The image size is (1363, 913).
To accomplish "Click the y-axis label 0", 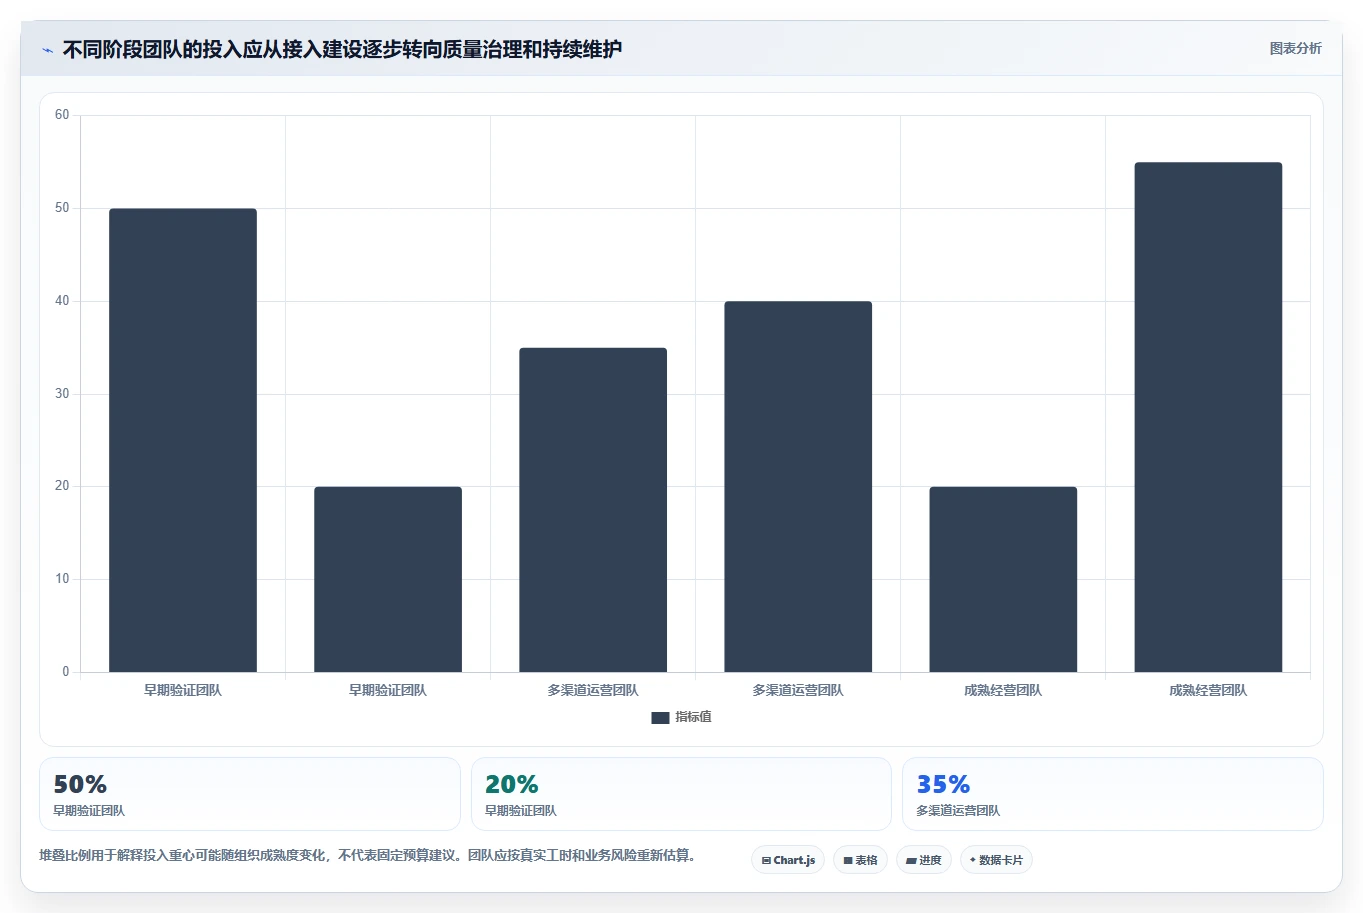I will (x=66, y=672).
